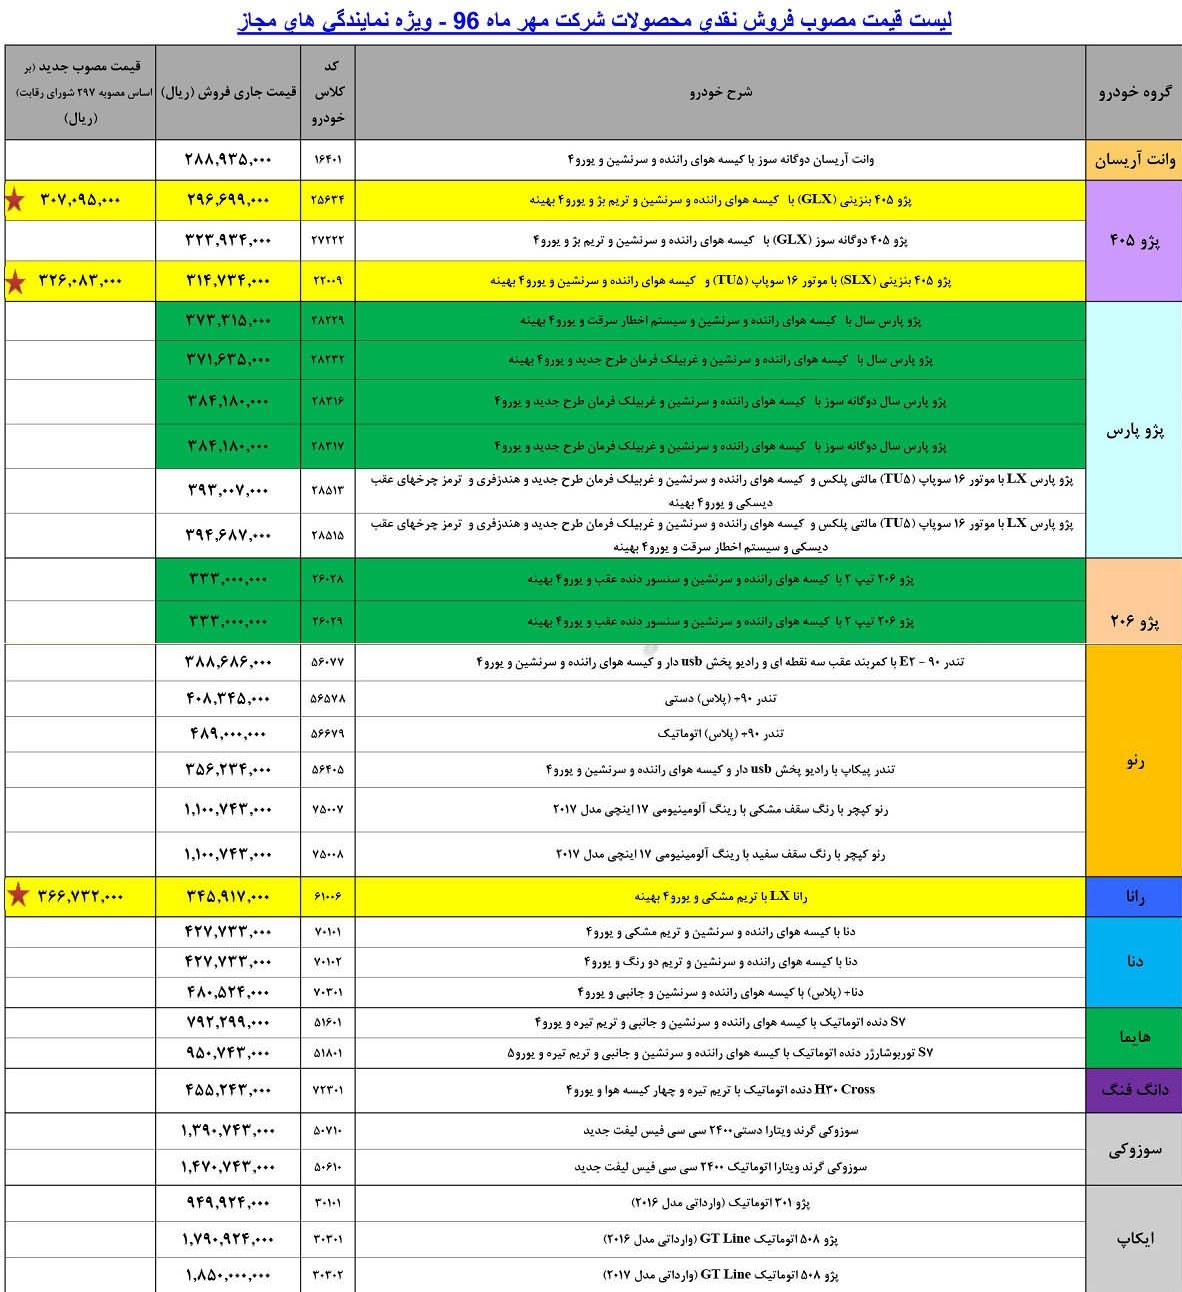1182x1292 pixels.
Task: Click the red star beside price 307,095,000
Action: (16, 200)
